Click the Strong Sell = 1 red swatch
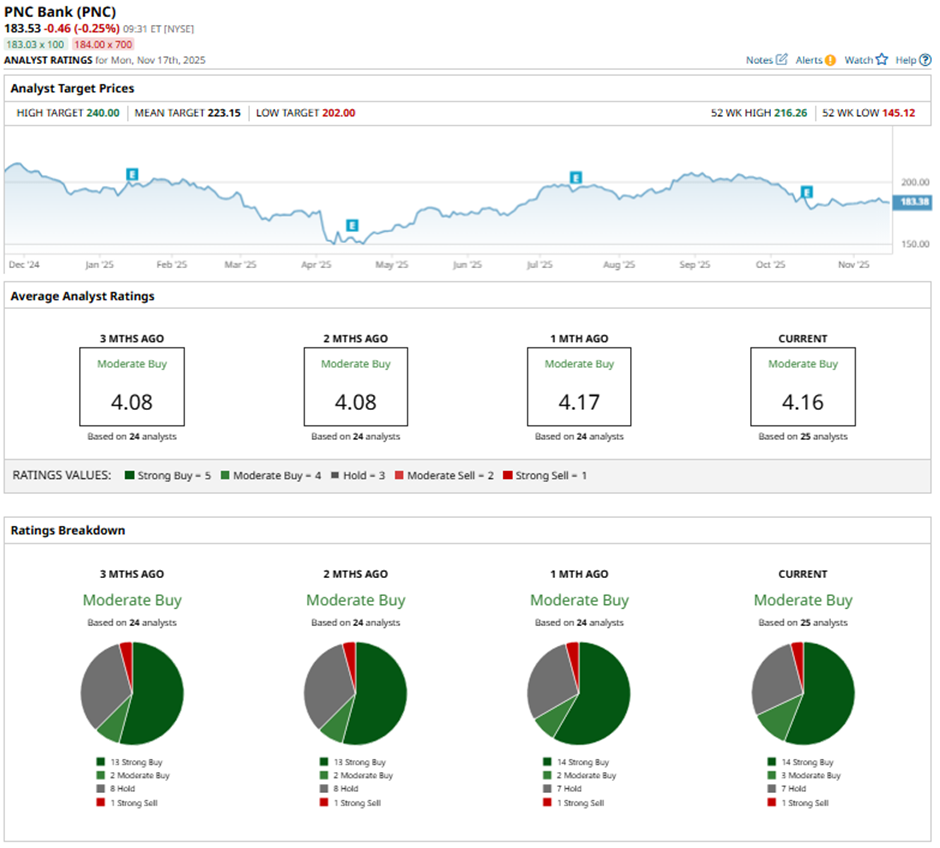The height and width of the screenshot is (848, 940). 507,476
